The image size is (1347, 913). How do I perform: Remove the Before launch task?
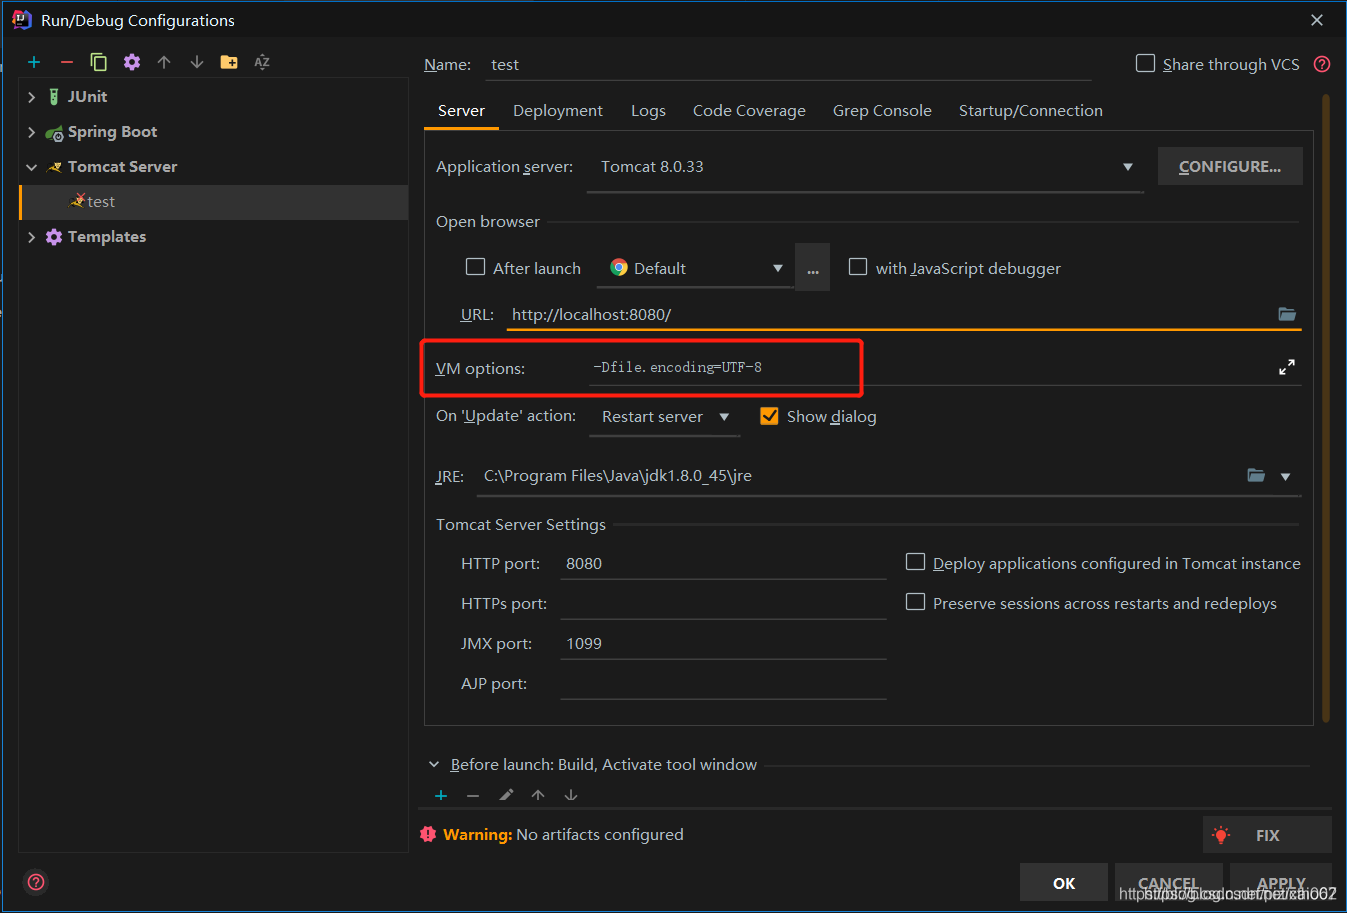473,795
